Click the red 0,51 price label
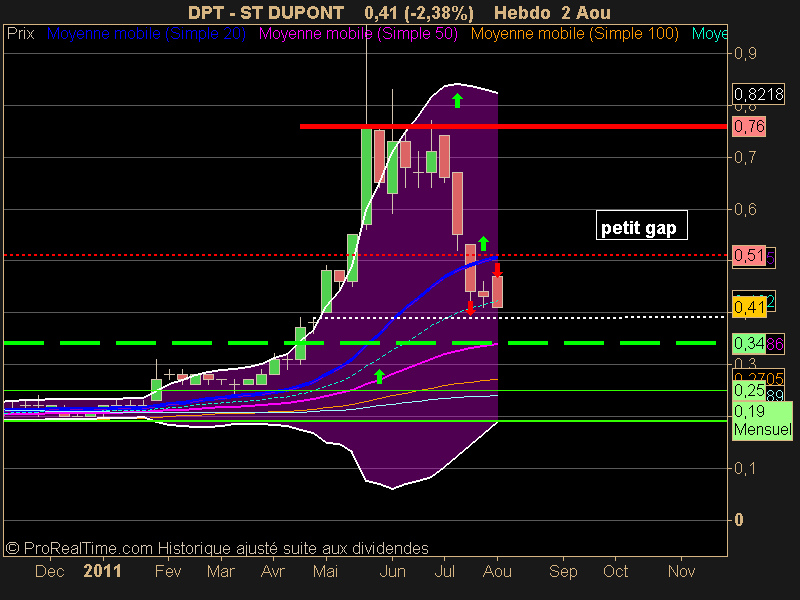The width and height of the screenshot is (800, 600). click(x=749, y=255)
